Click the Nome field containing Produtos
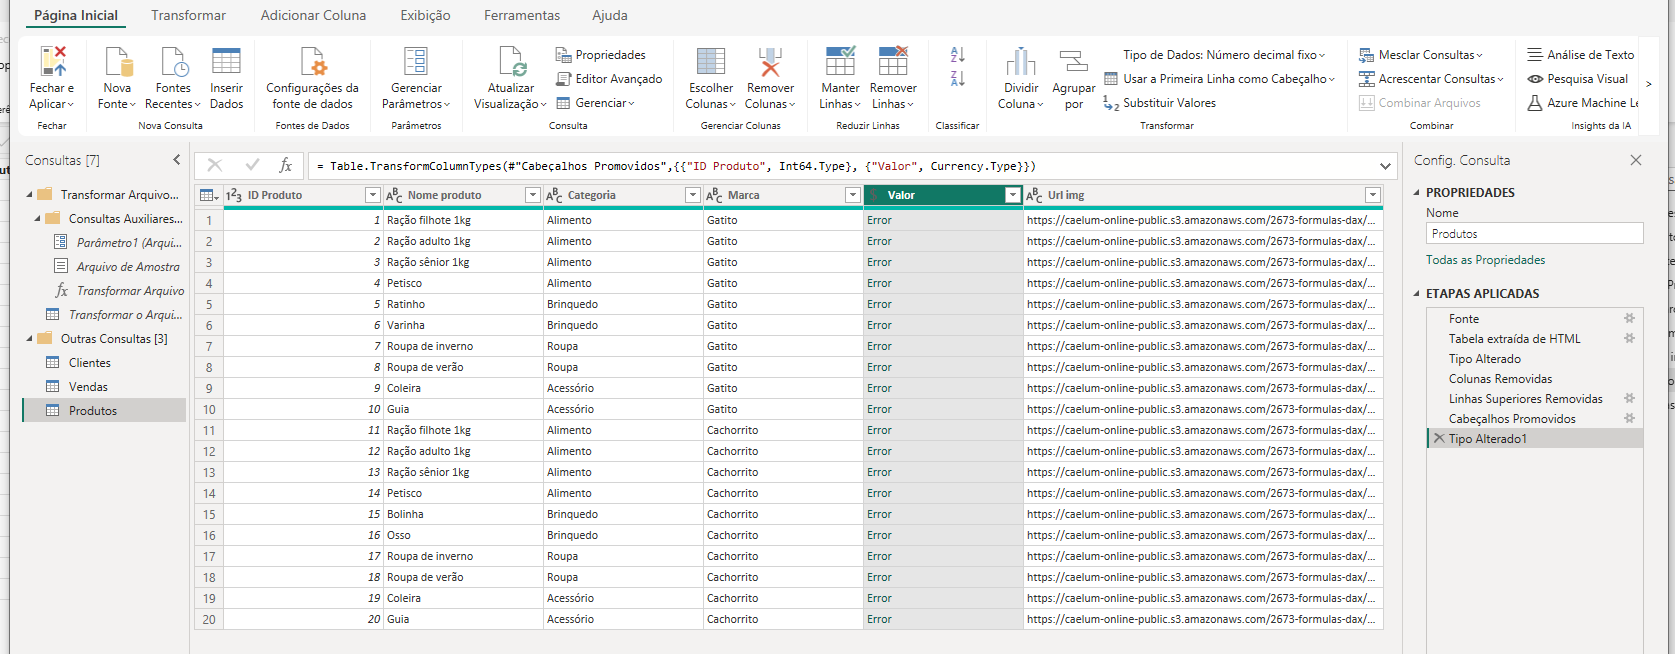Image resolution: width=1675 pixels, height=654 pixels. (x=1534, y=233)
